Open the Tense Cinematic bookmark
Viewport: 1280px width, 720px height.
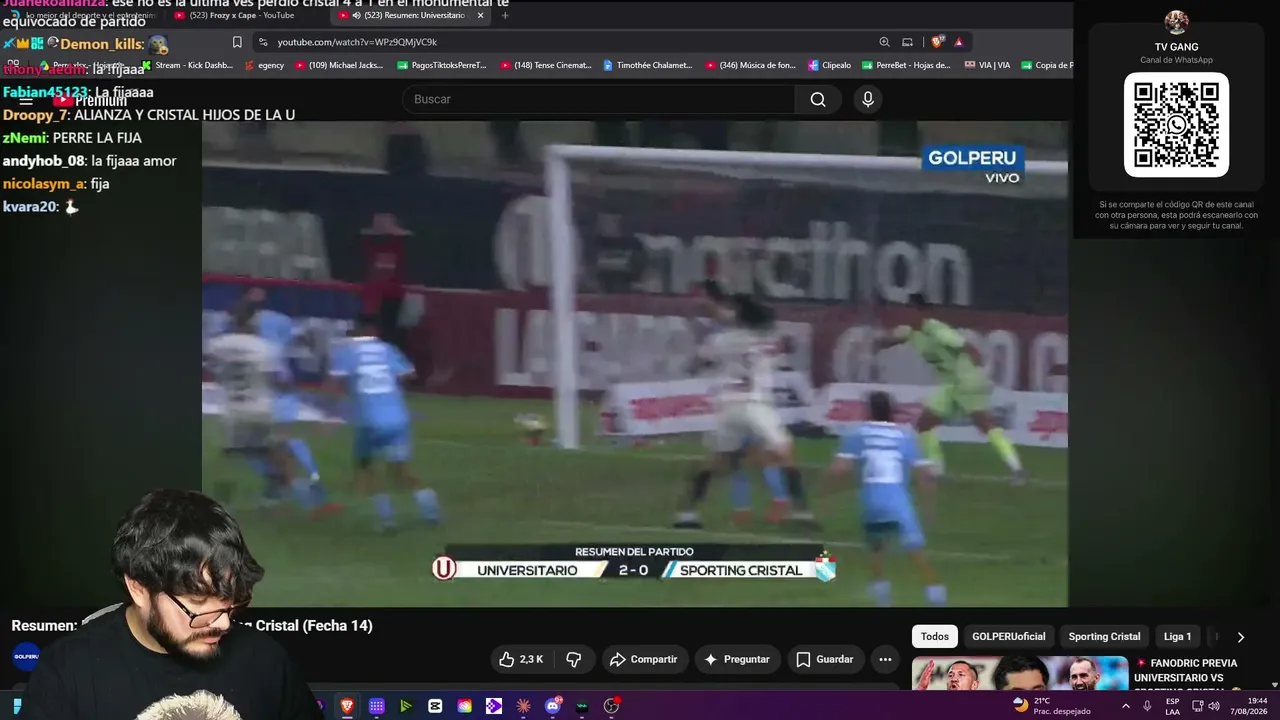coord(545,65)
